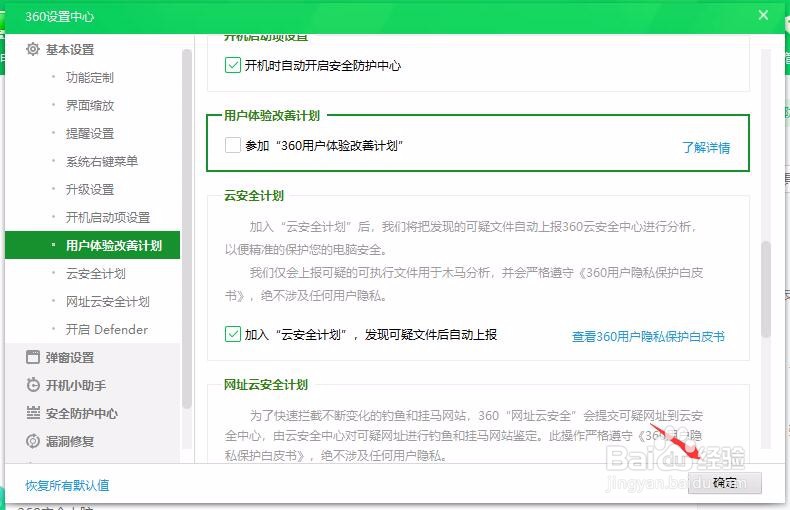Click the 安全防护中心 icon
This screenshot has width=790, height=510.
(33, 413)
